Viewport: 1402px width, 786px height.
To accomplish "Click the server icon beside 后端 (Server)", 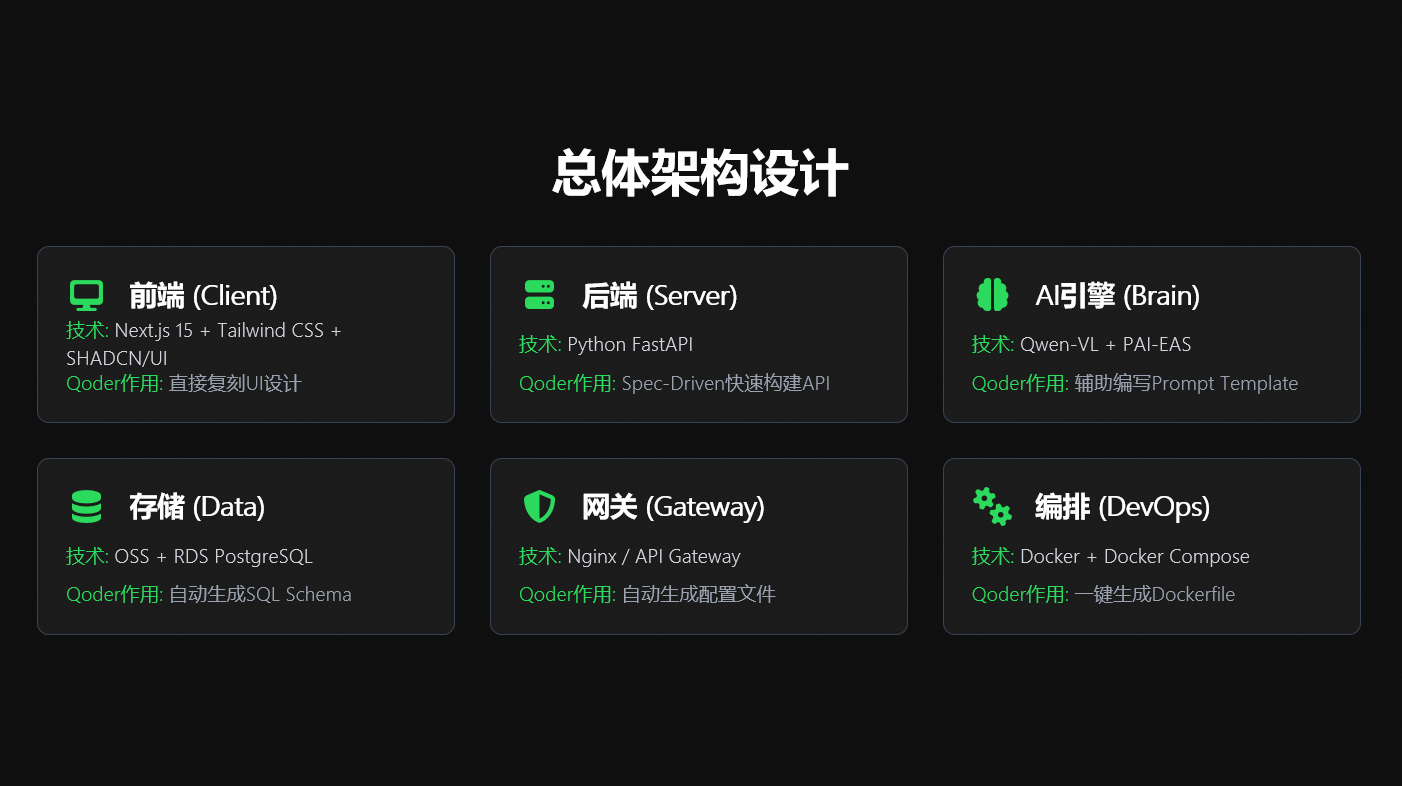I will [x=539, y=295].
